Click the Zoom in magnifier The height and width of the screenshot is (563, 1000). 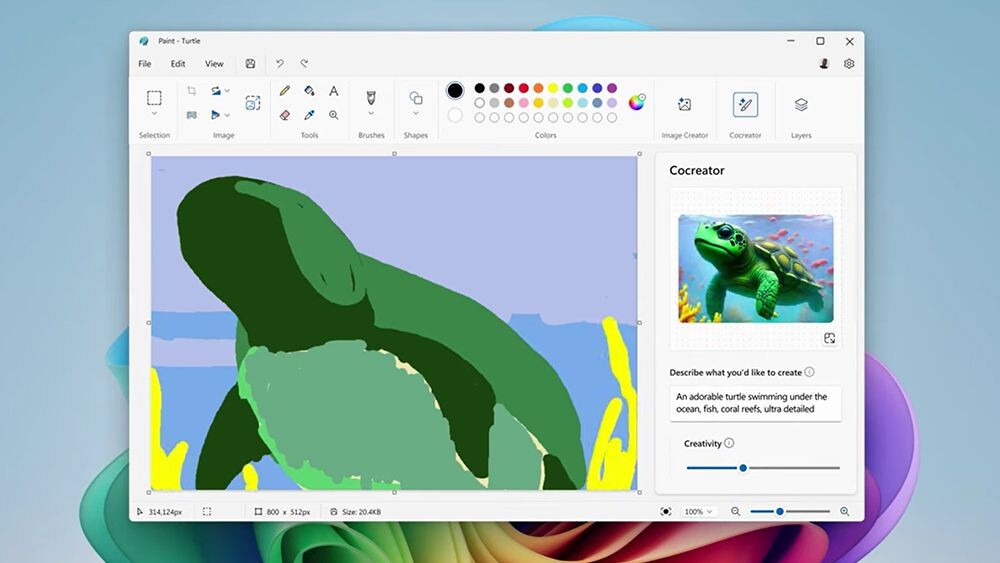click(x=845, y=511)
